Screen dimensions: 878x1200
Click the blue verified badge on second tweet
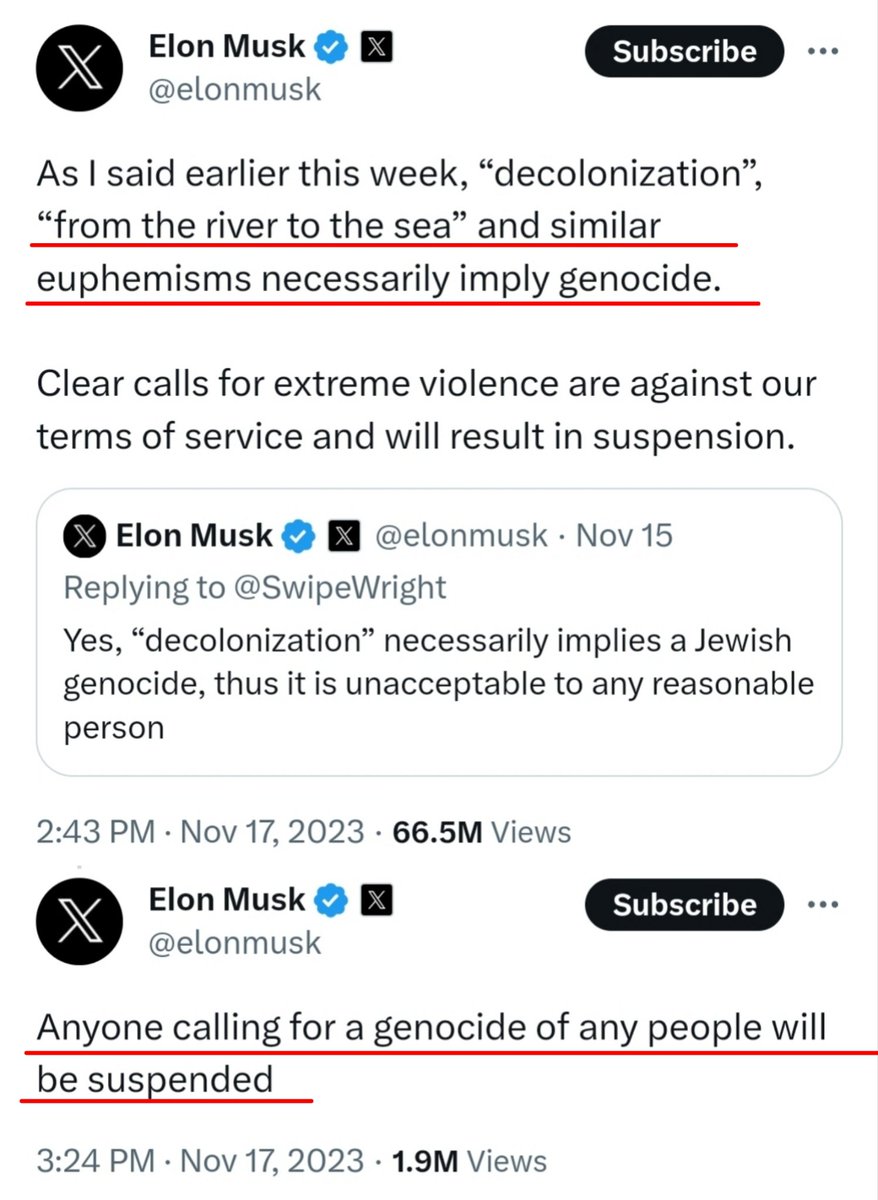click(x=332, y=900)
